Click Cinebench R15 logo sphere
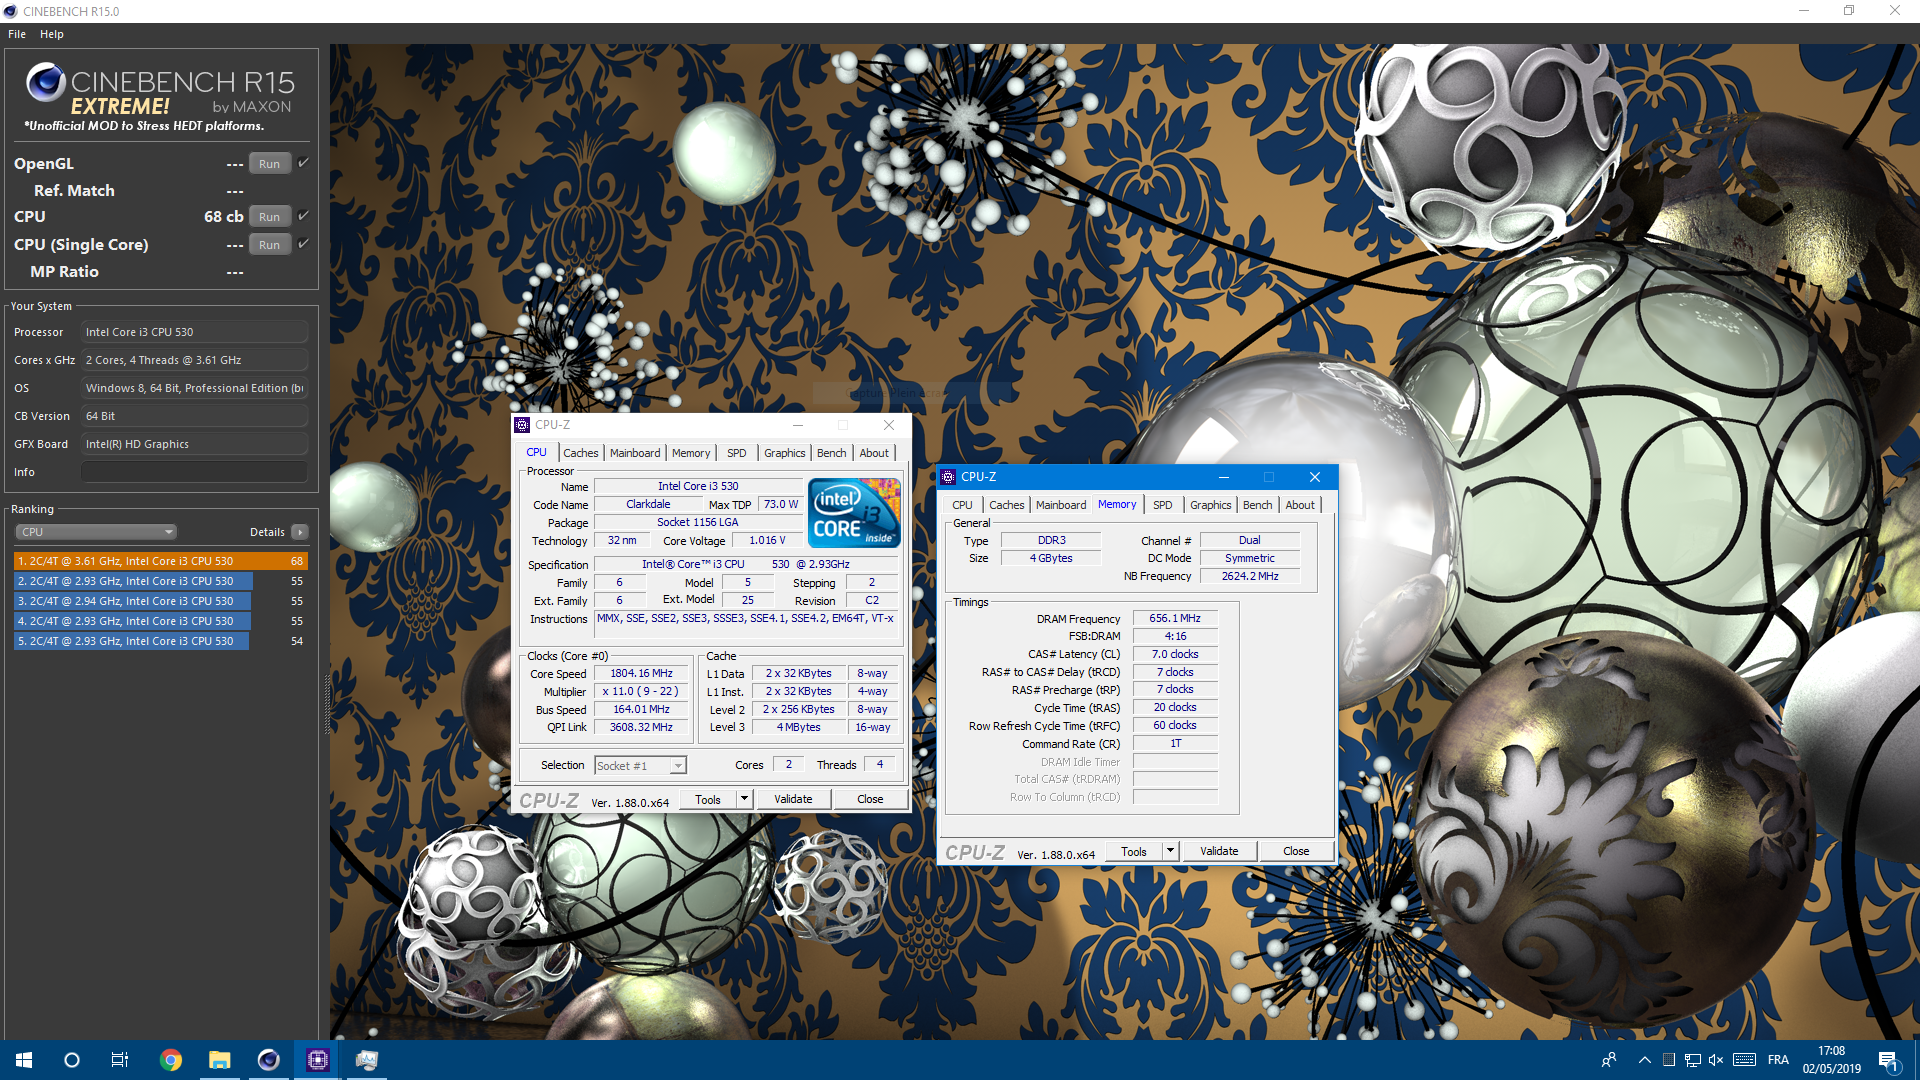 click(x=46, y=82)
